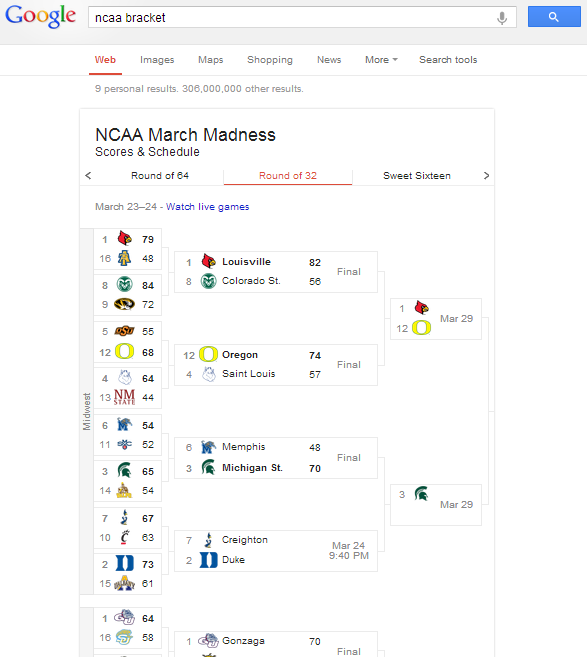Click the blue magnifier search button
The width and height of the screenshot is (587, 657).
pos(554,17)
